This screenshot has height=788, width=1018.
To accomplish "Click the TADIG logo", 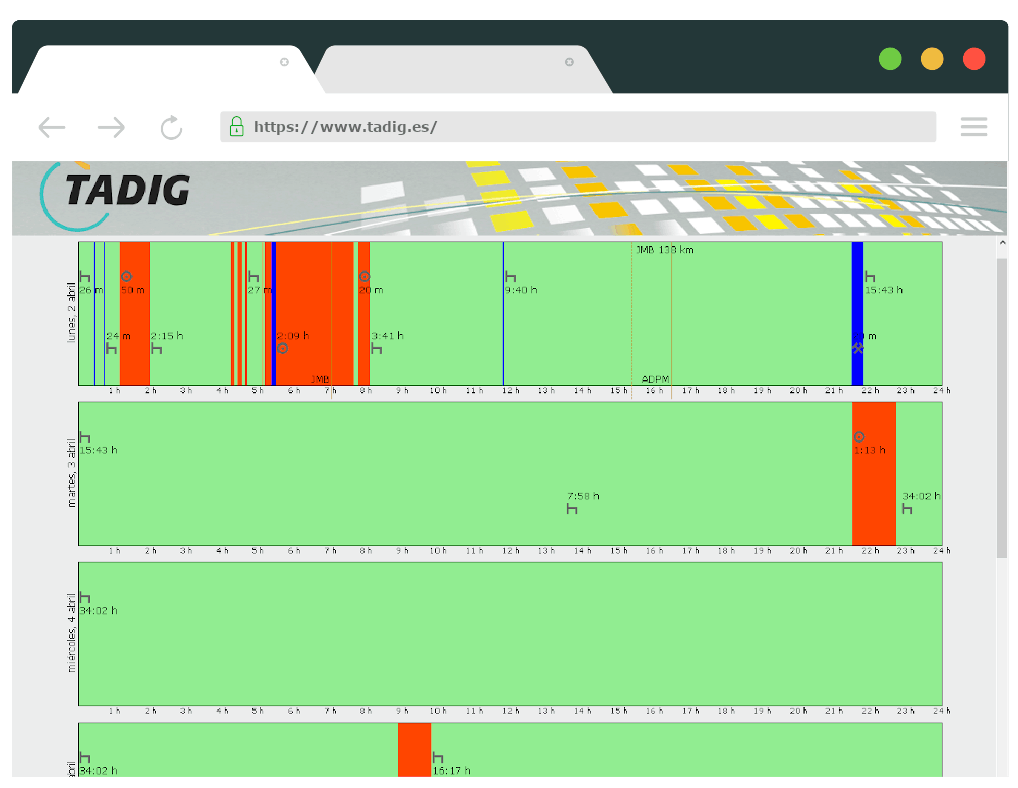I will (x=116, y=190).
